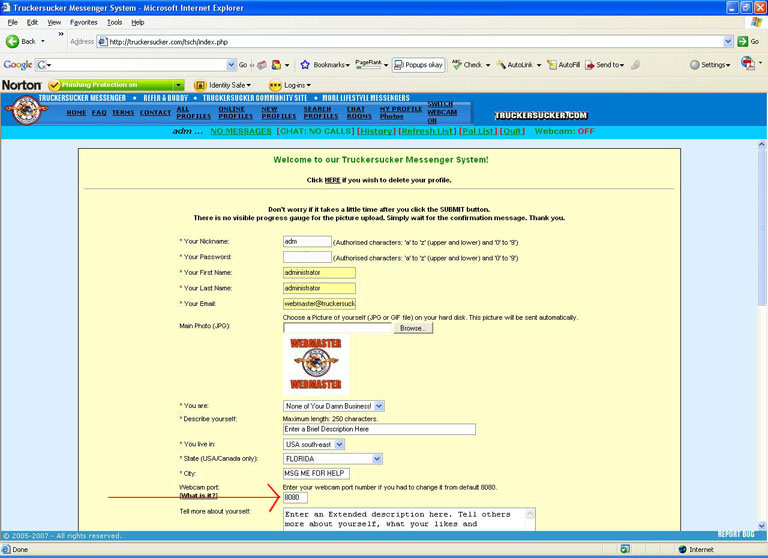Image resolution: width=768 pixels, height=558 pixels.
Task: Open ALL PROFILES link
Action: click(193, 113)
